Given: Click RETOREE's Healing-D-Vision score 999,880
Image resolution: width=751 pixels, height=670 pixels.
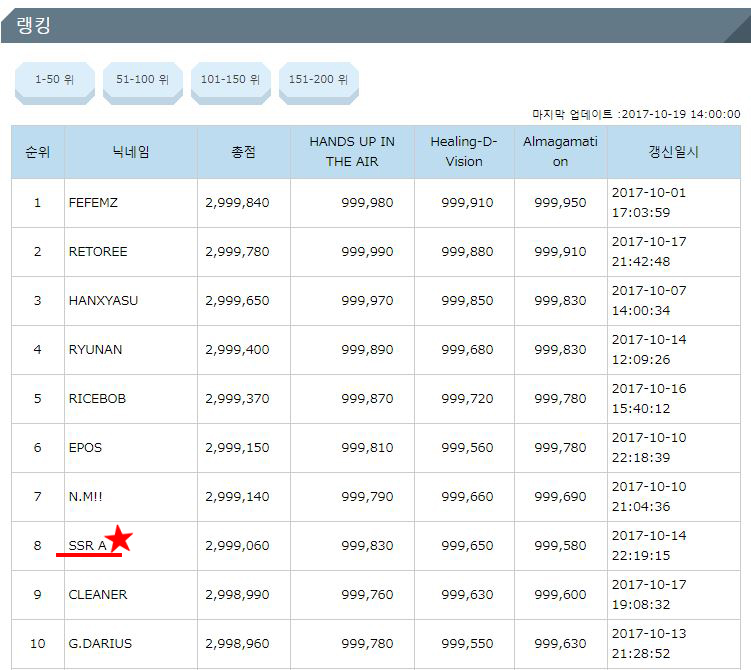Looking at the screenshot, I should (x=467, y=252).
